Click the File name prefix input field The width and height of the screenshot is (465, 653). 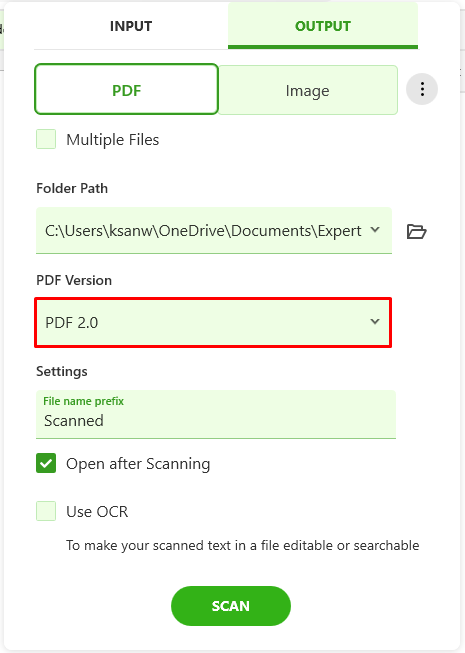216,414
